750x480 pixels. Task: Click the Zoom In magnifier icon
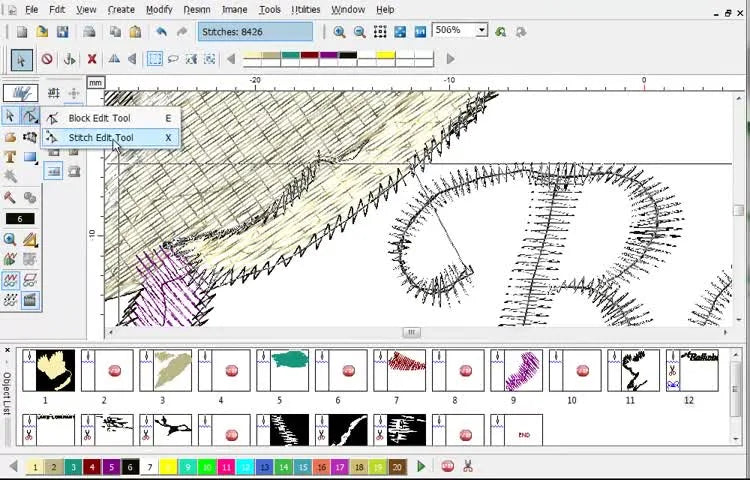[340, 32]
